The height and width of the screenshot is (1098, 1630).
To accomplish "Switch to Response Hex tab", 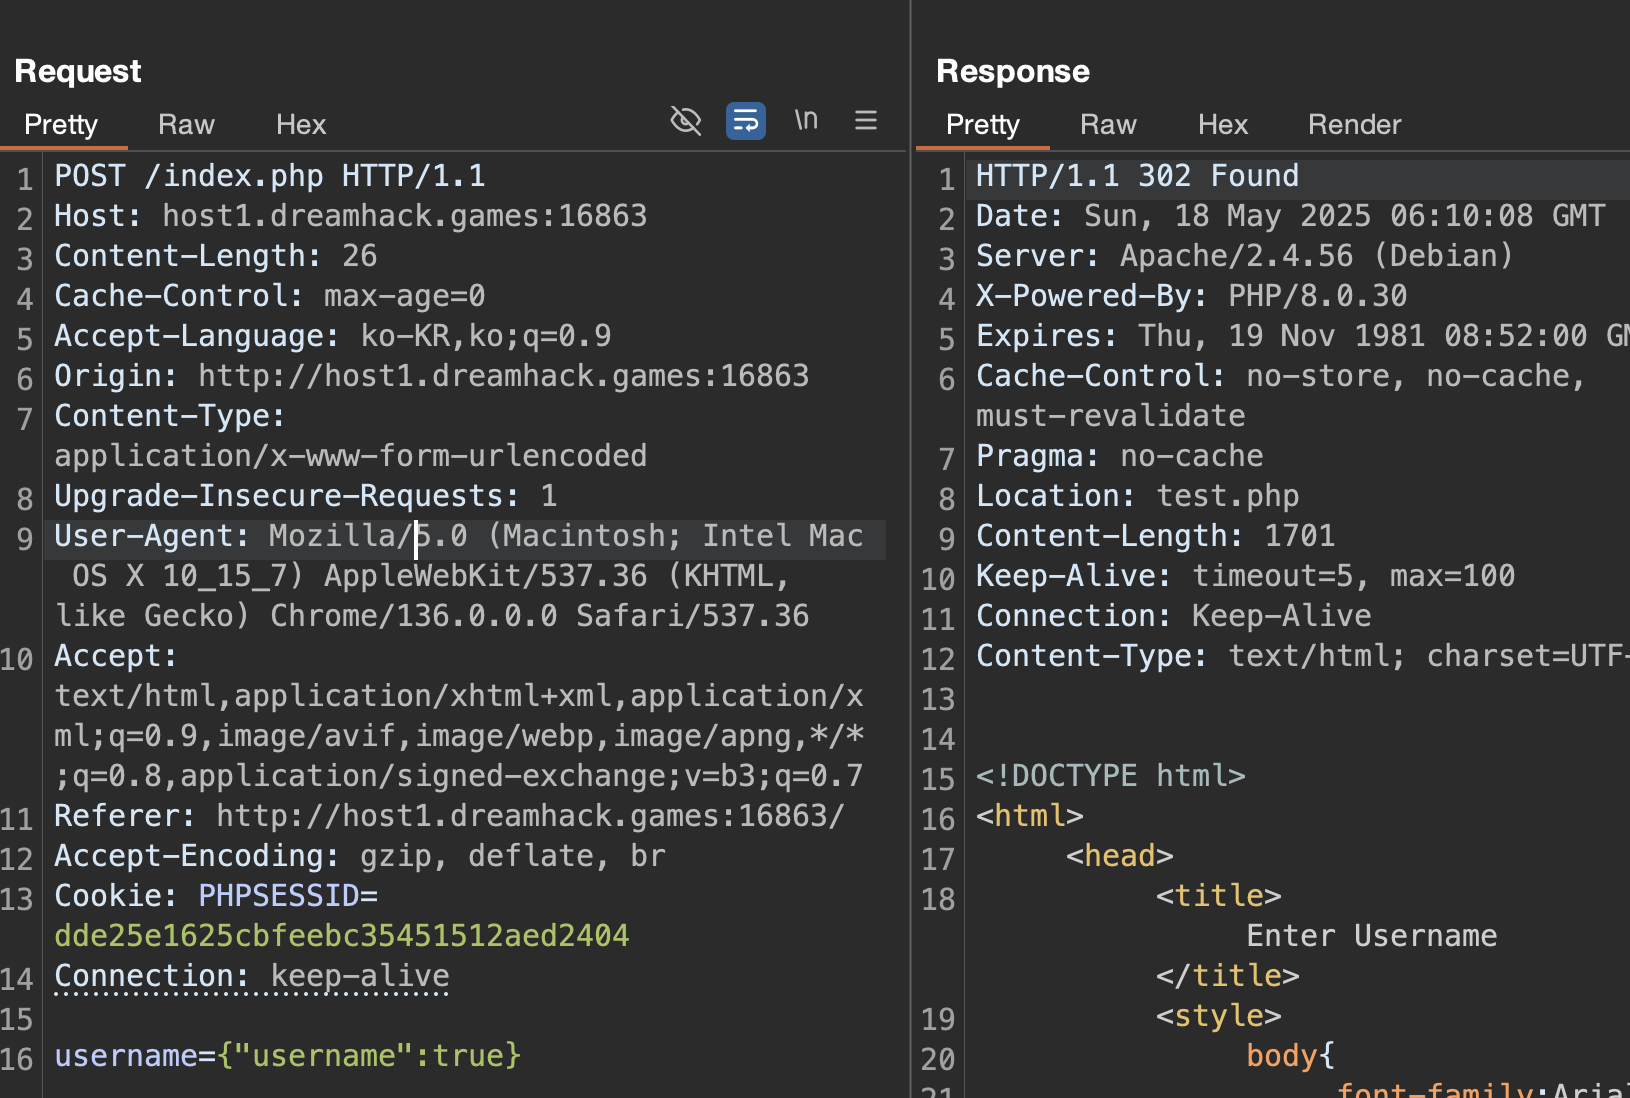I will (1223, 124).
